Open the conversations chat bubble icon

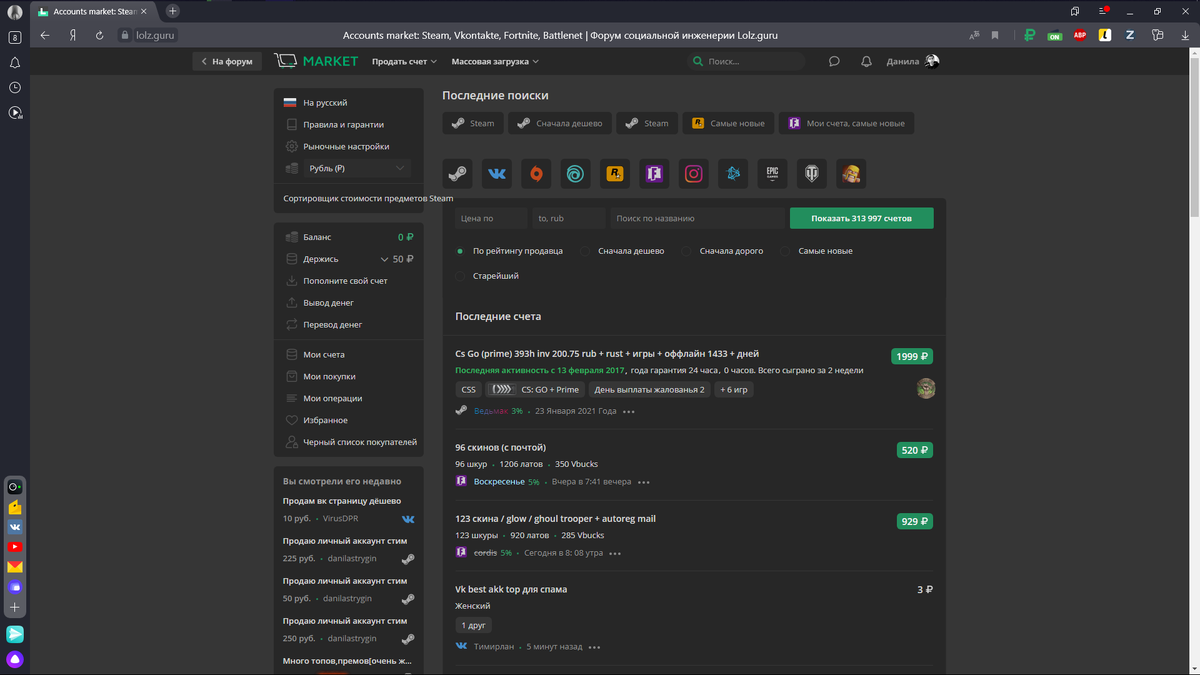tap(834, 61)
